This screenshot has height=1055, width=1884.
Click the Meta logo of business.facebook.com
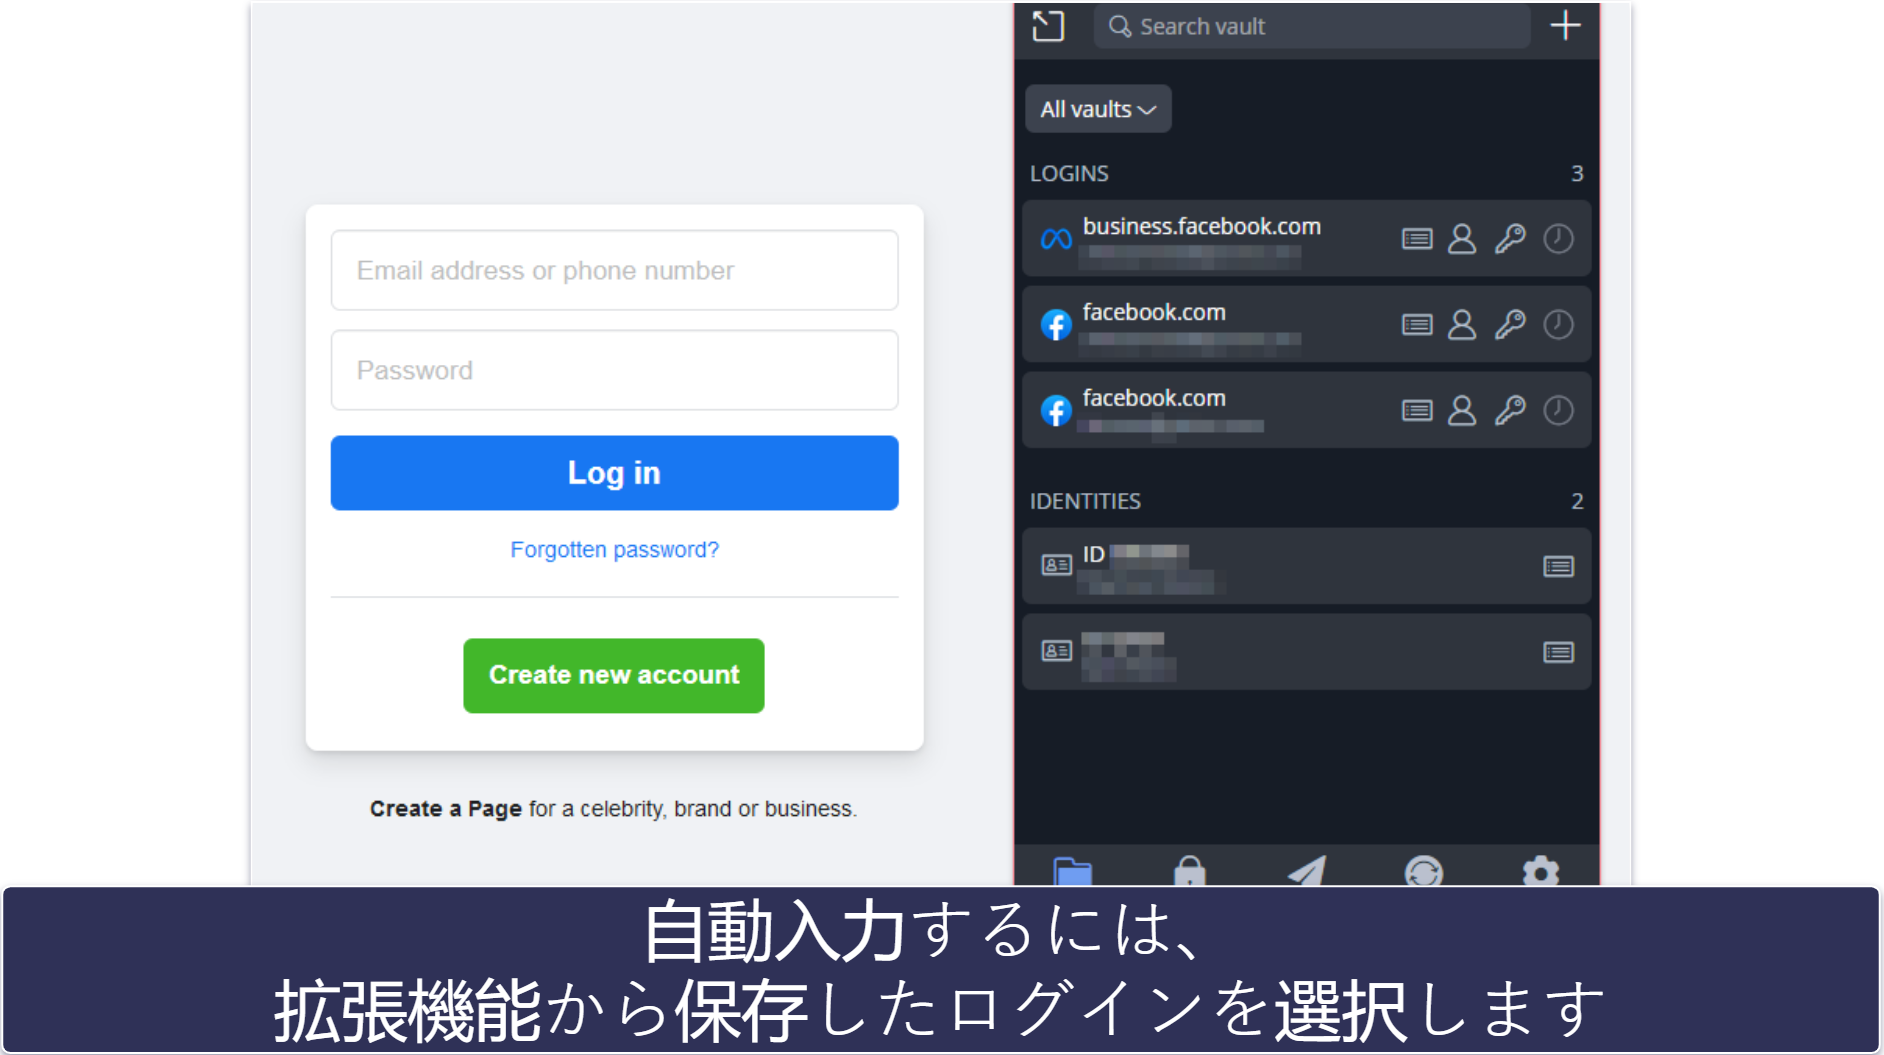pyautogui.click(x=1056, y=239)
